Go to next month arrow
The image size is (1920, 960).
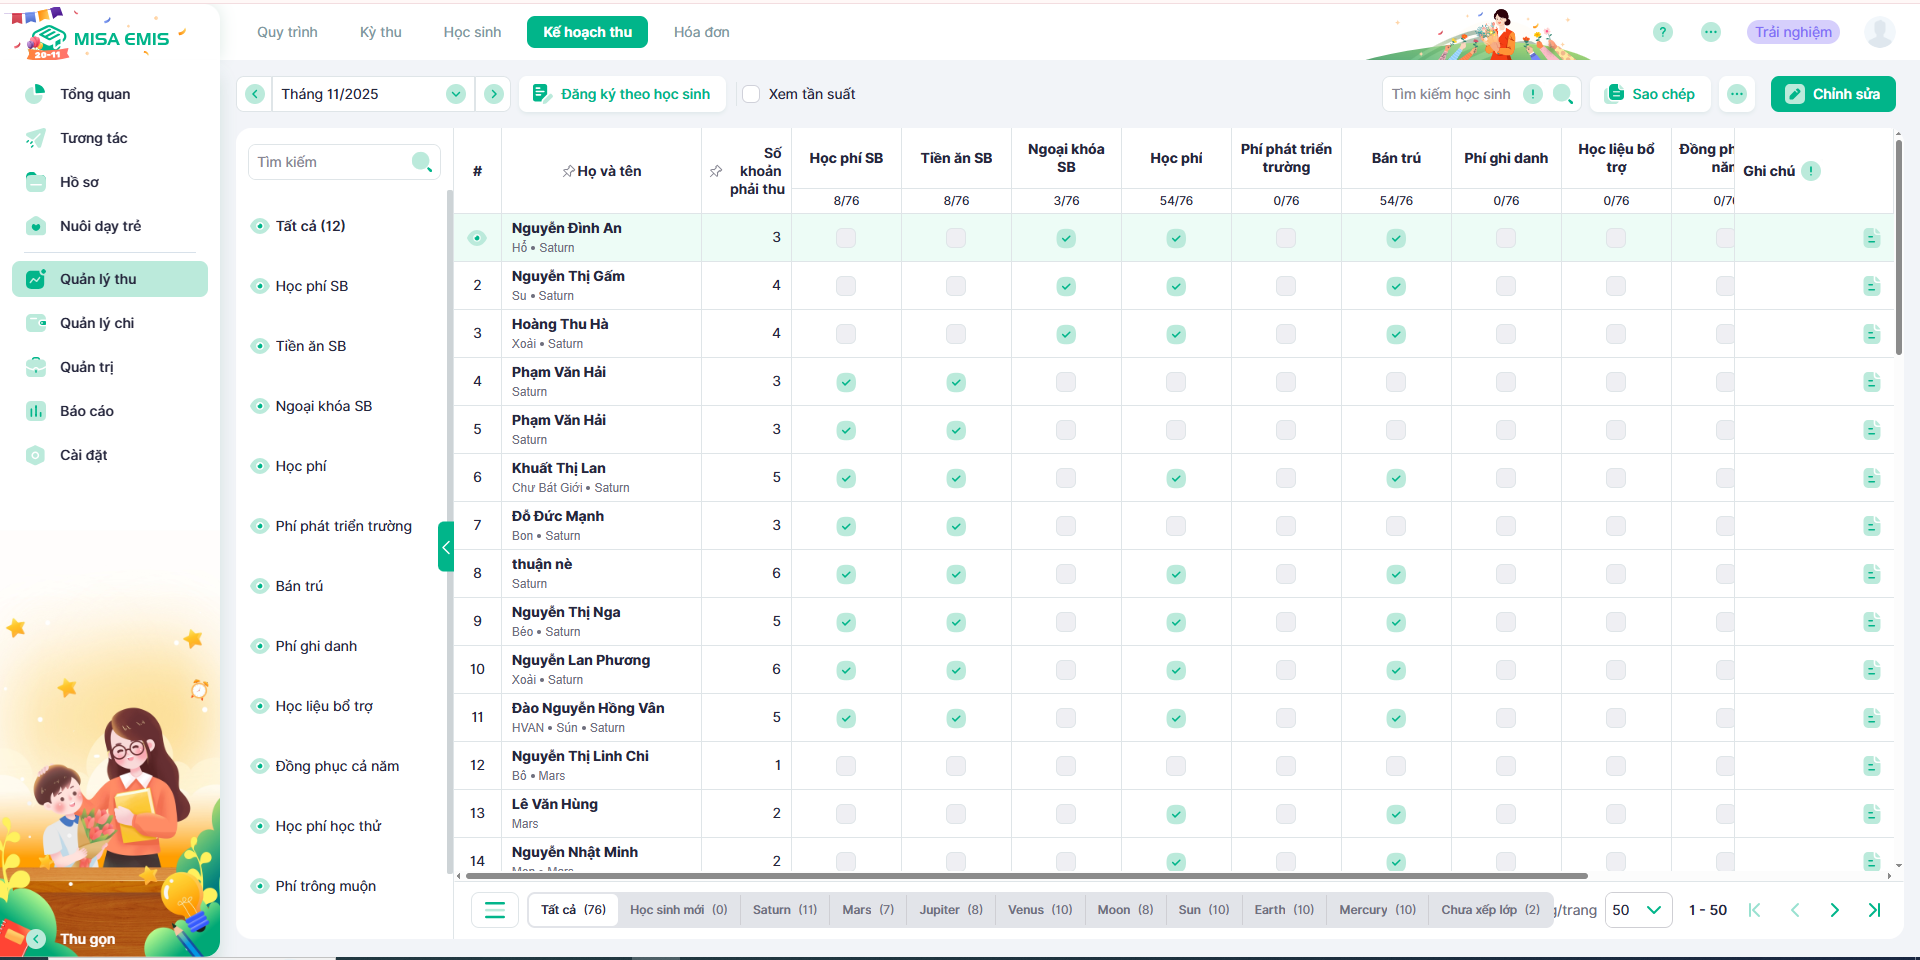point(494,94)
